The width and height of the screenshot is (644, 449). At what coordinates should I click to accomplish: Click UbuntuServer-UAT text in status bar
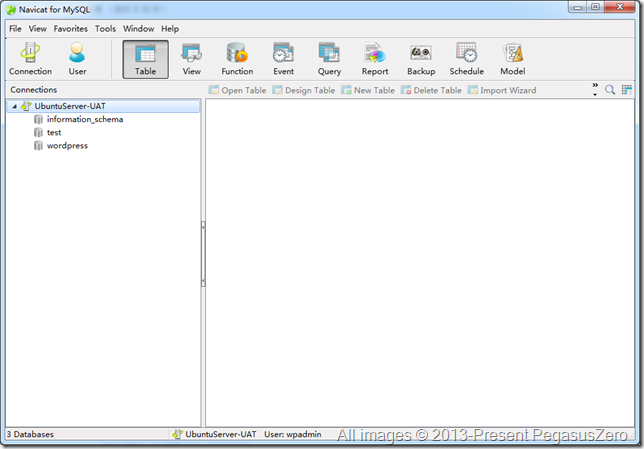(x=221, y=434)
